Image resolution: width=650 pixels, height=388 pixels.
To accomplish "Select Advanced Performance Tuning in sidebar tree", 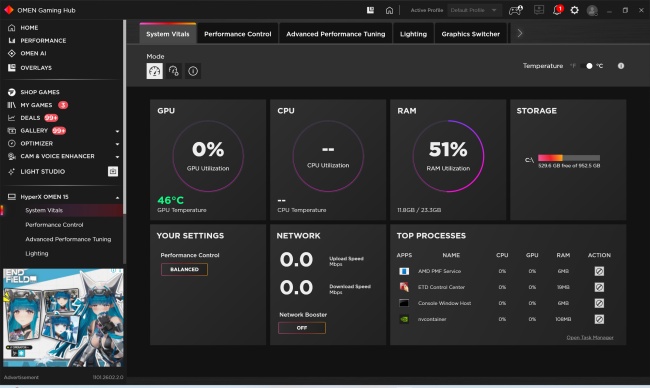I will (68, 239).
